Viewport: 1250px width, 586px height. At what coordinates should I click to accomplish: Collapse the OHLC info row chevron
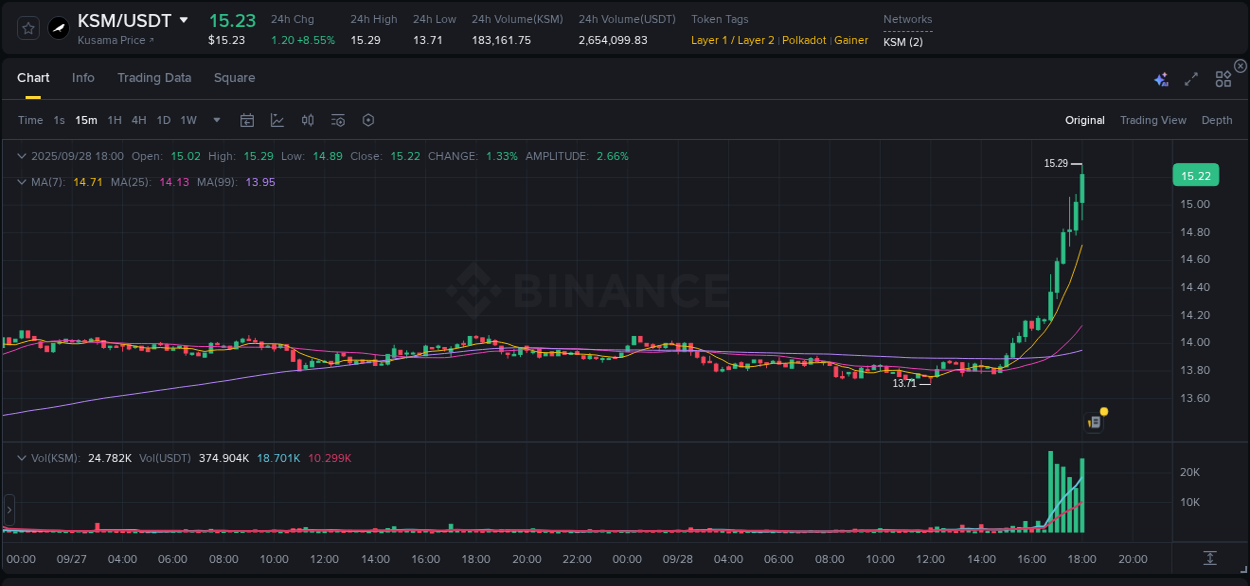pos(21,156)
